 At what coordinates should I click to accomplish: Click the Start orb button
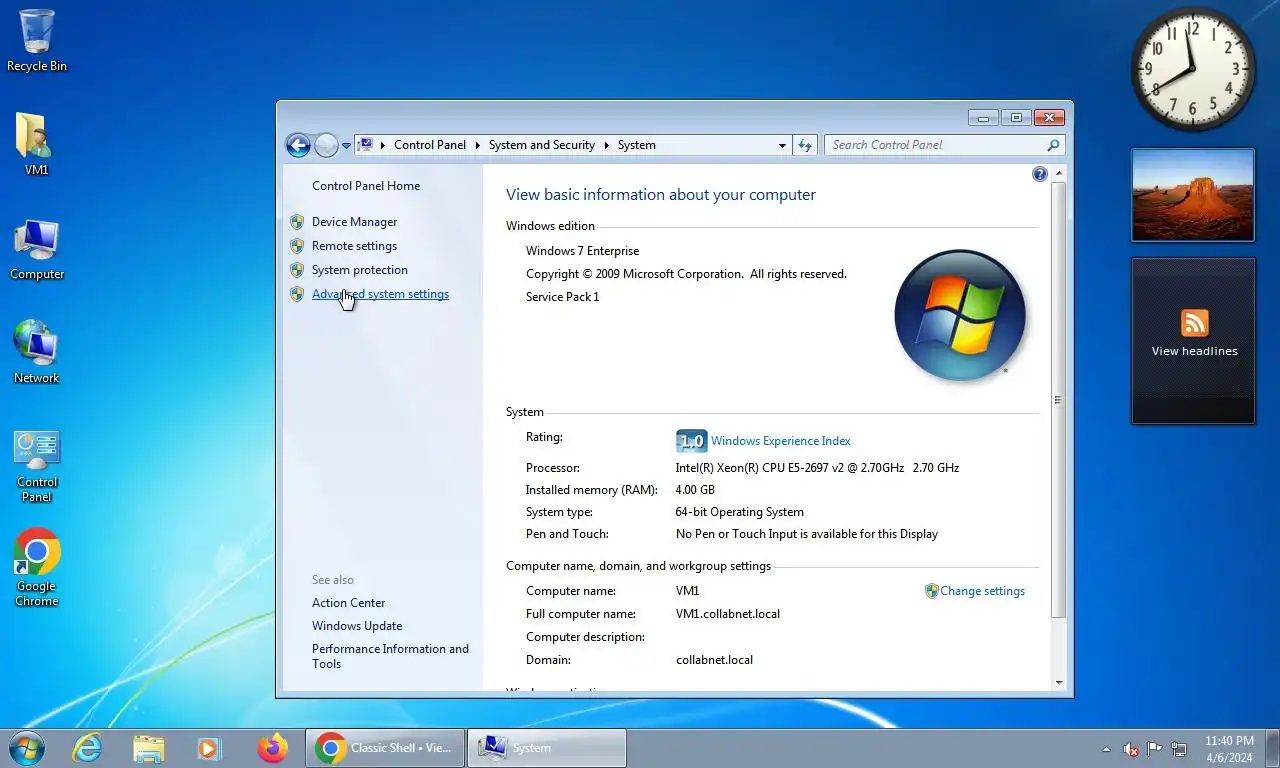26,748
